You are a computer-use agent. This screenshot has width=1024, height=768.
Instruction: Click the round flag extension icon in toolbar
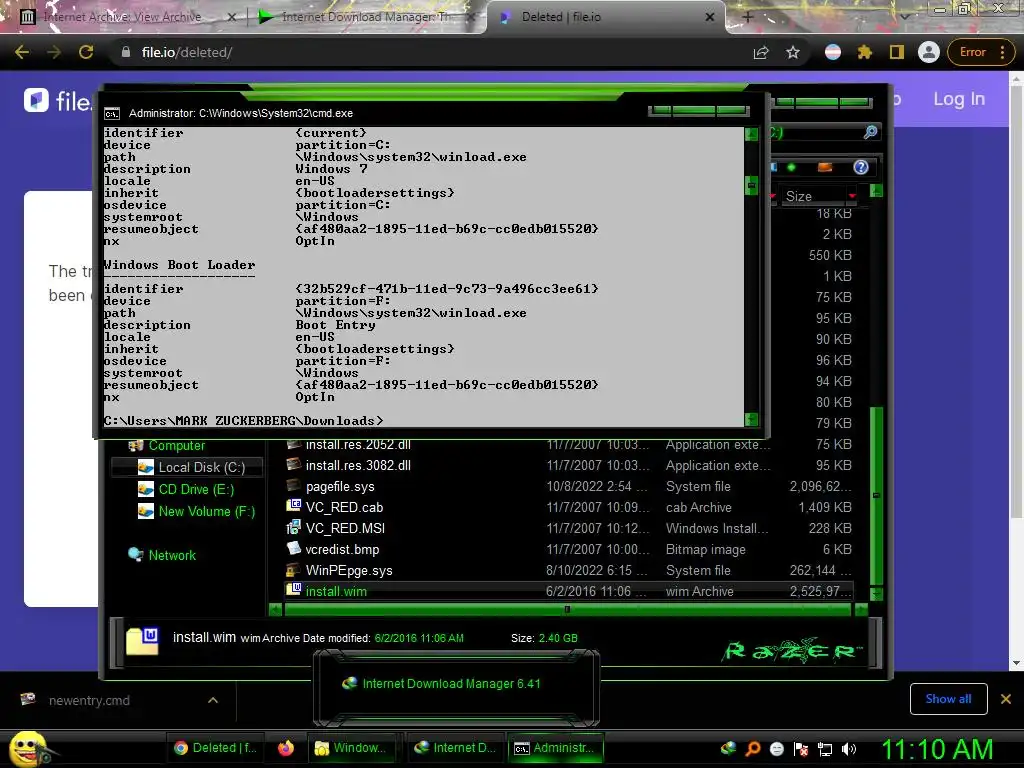point(833,52)
